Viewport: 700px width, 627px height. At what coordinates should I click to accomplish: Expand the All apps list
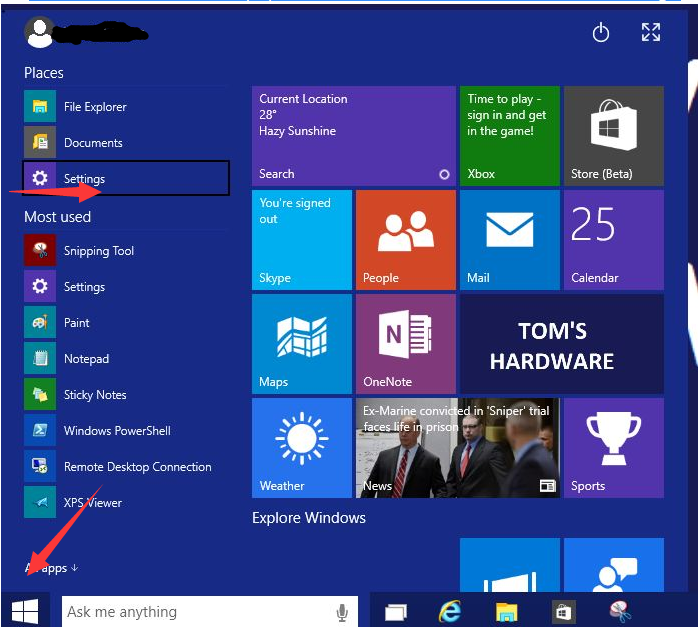[x=51, y=568]
